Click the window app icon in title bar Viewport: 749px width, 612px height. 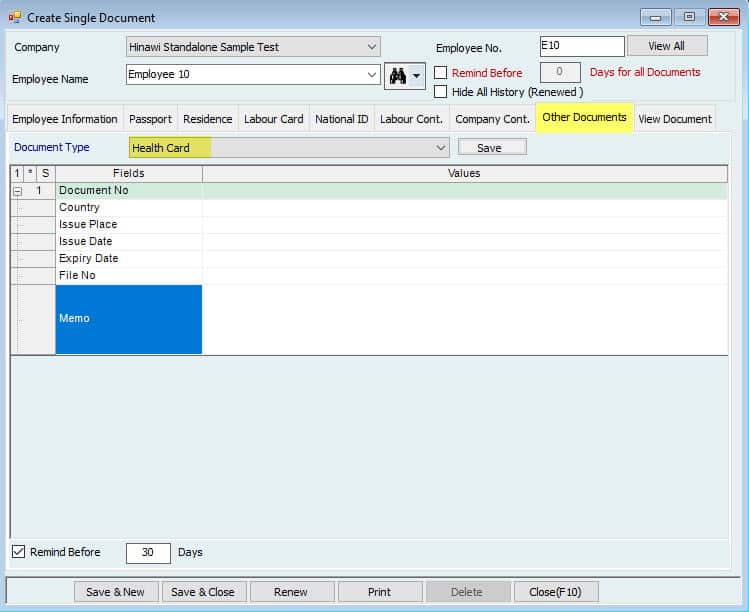point(14,17)
